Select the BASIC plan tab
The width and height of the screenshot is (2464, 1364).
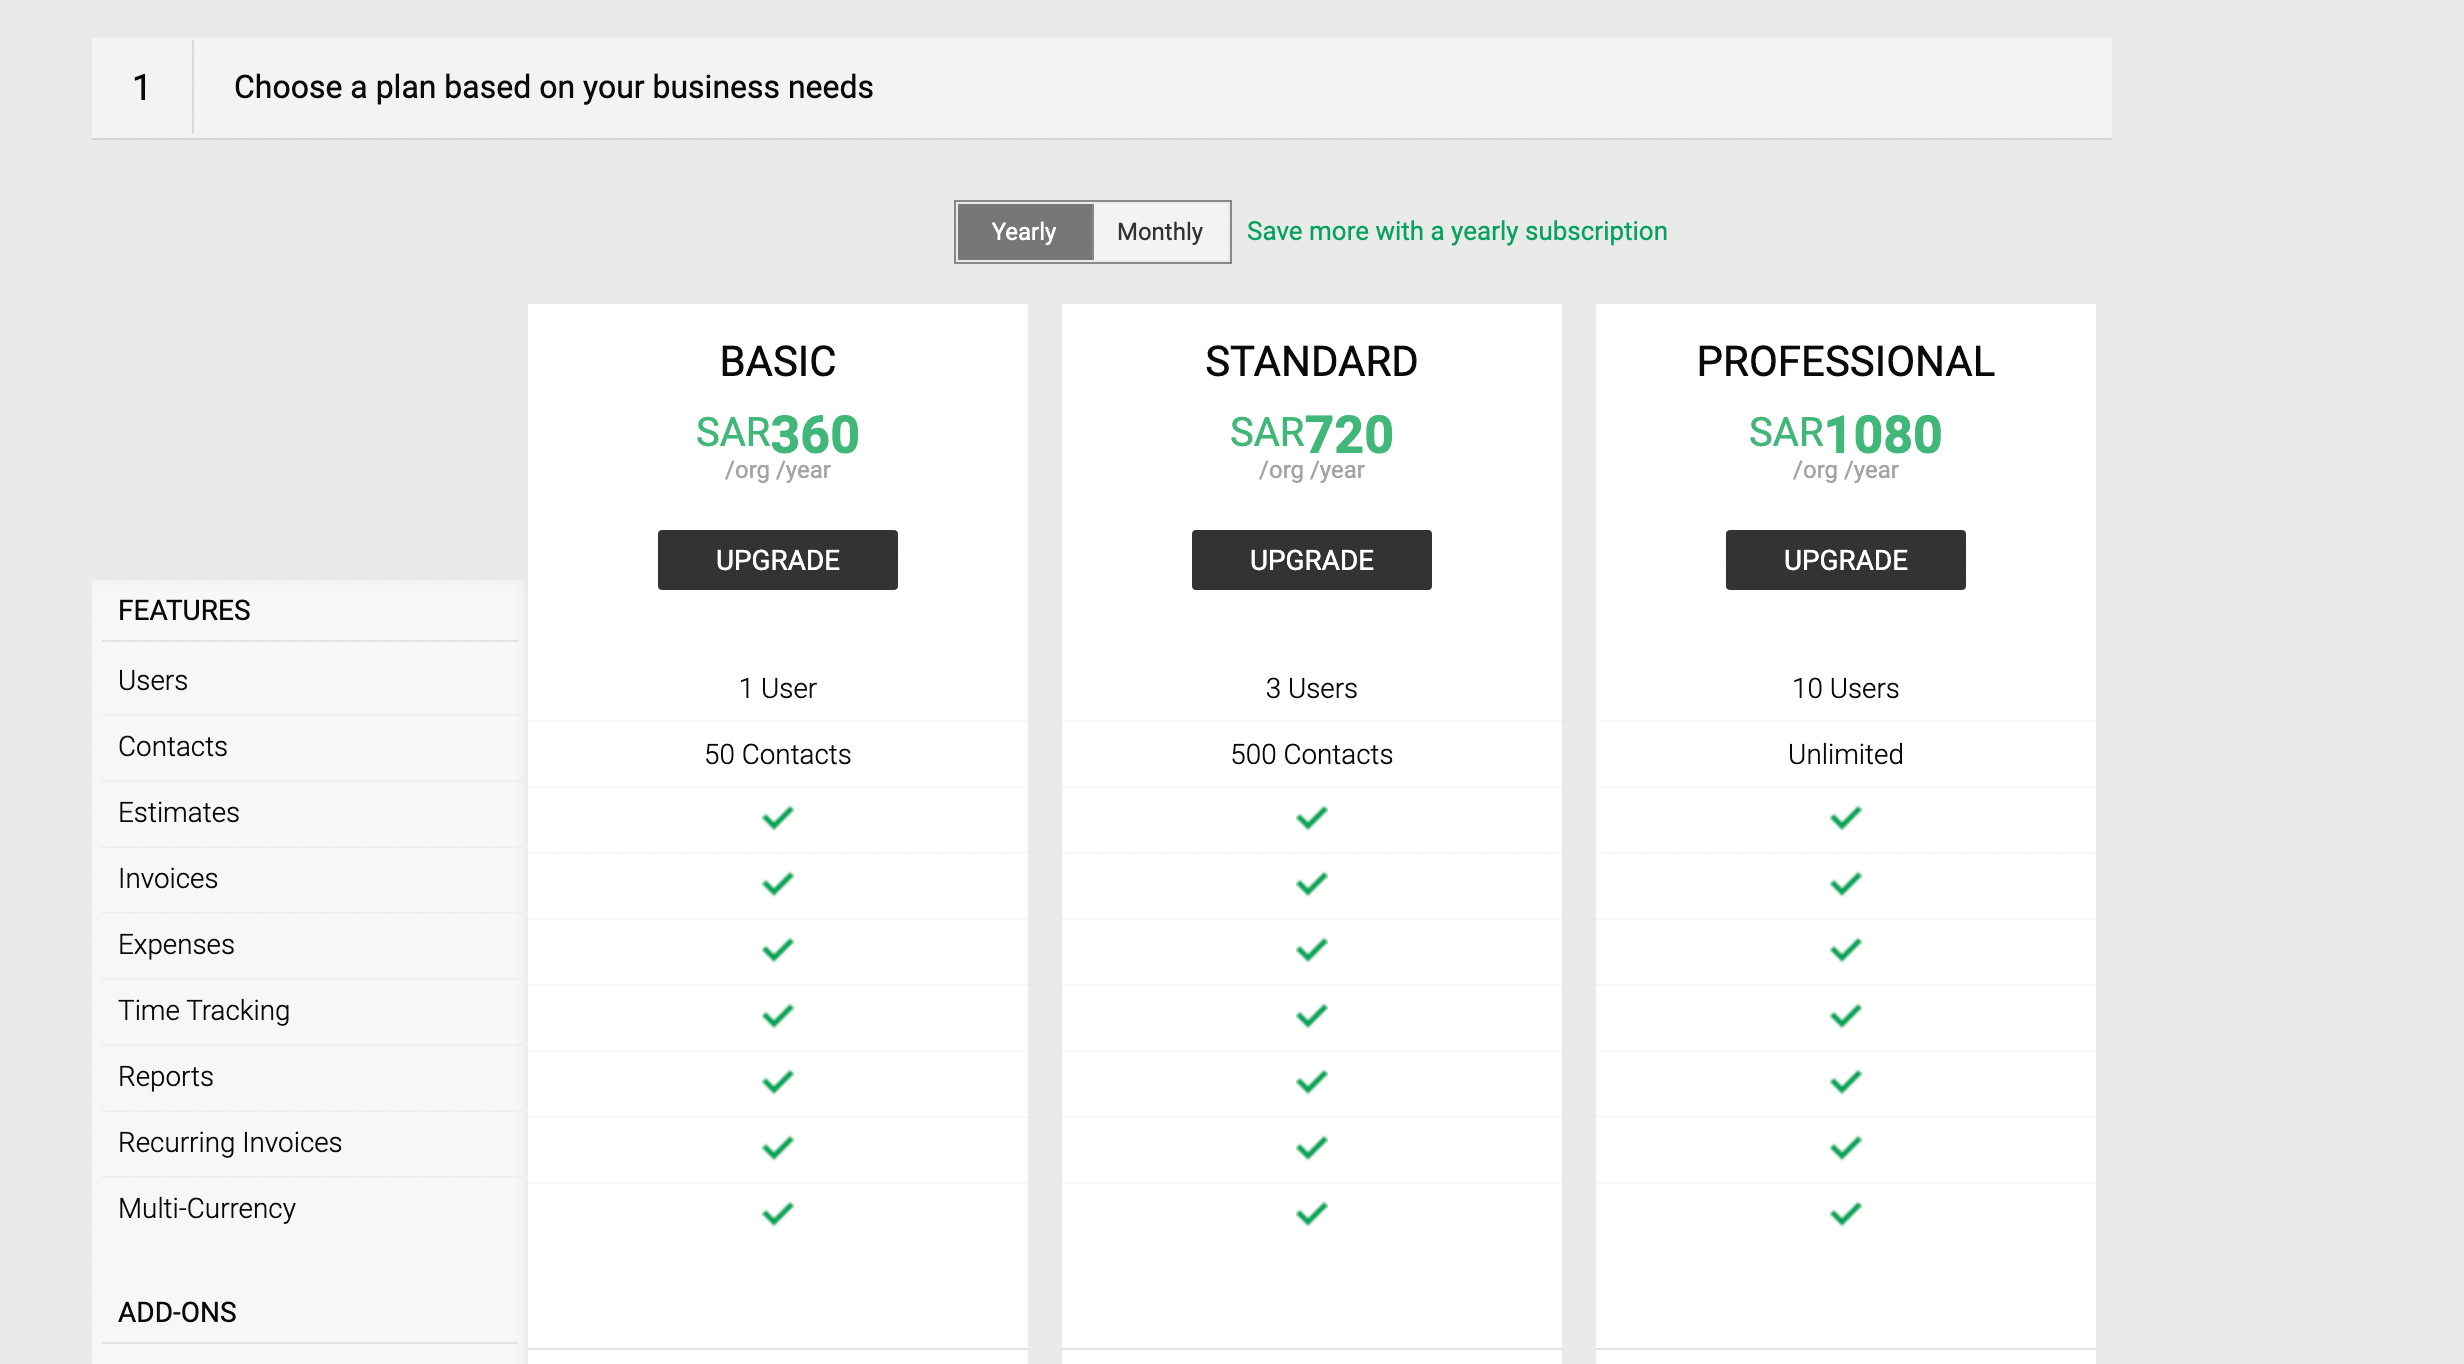point(778,359)
